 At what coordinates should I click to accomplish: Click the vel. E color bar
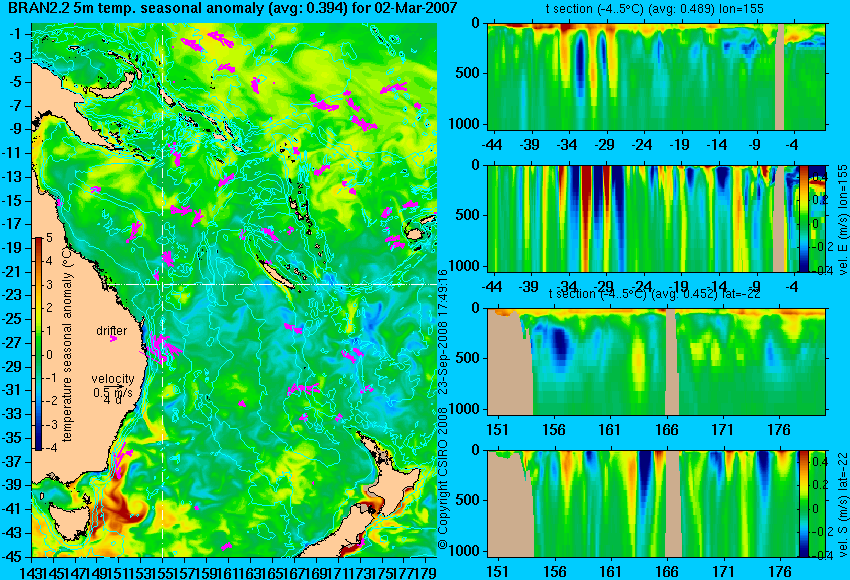pos(804,218)
